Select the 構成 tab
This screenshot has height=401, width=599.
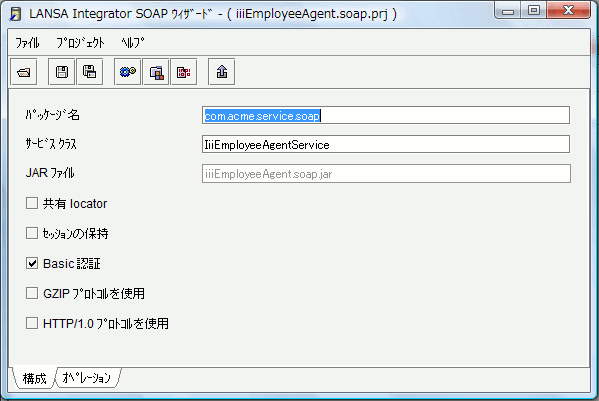click(x=34, y=378)
